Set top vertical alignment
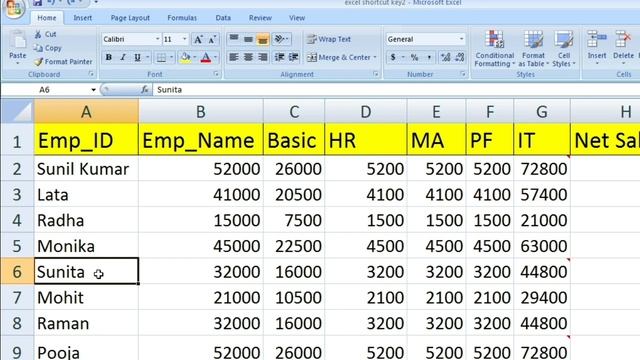The height and width of the screenshot is (360, 640). 234,39
